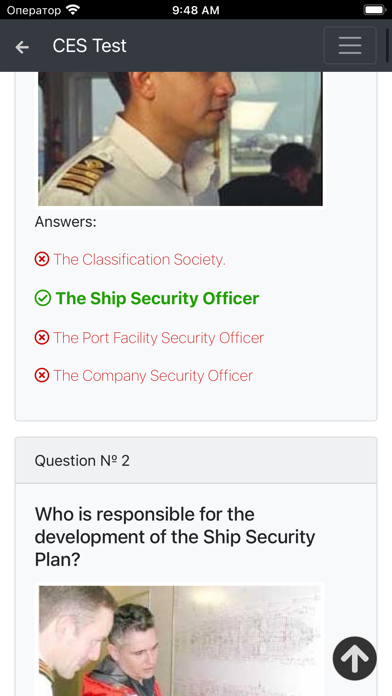Viewport: 392px width, 696px height.
Task: Click the Answers: label
Action: pyautogui.click(x=66, y=221)
